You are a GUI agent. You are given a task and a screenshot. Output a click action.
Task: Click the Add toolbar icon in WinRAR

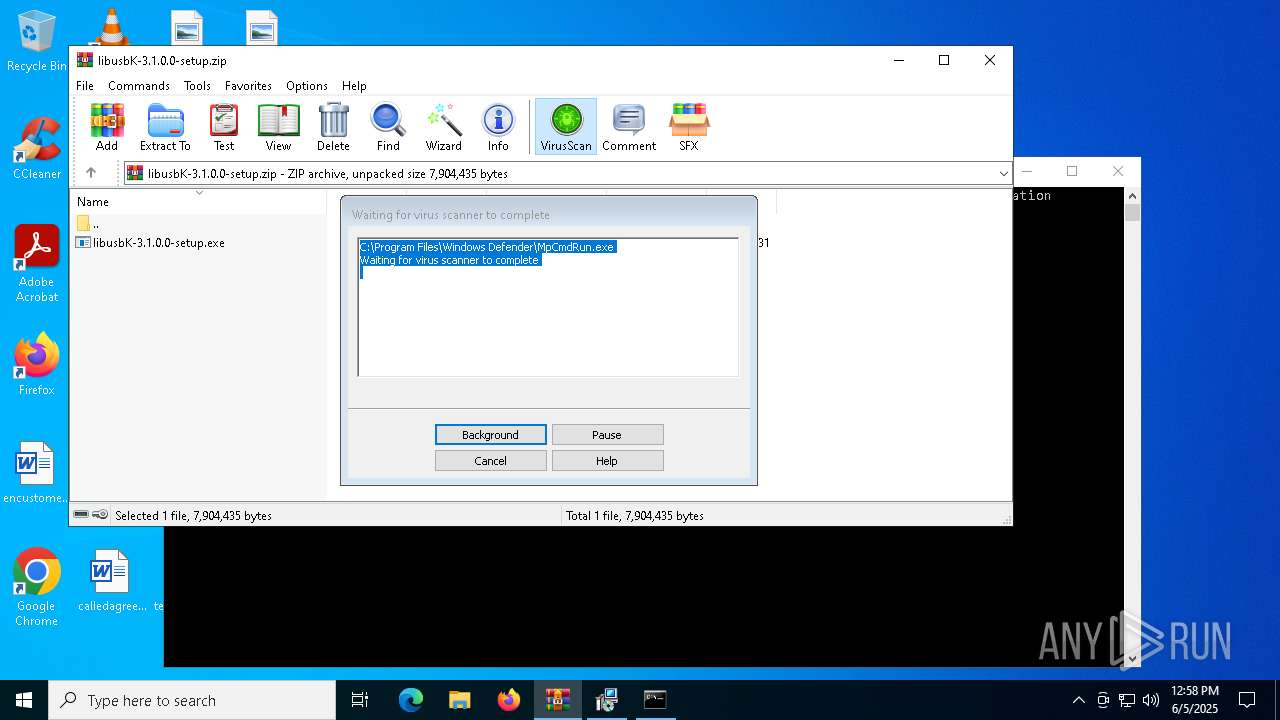click(x=107, y=127)
